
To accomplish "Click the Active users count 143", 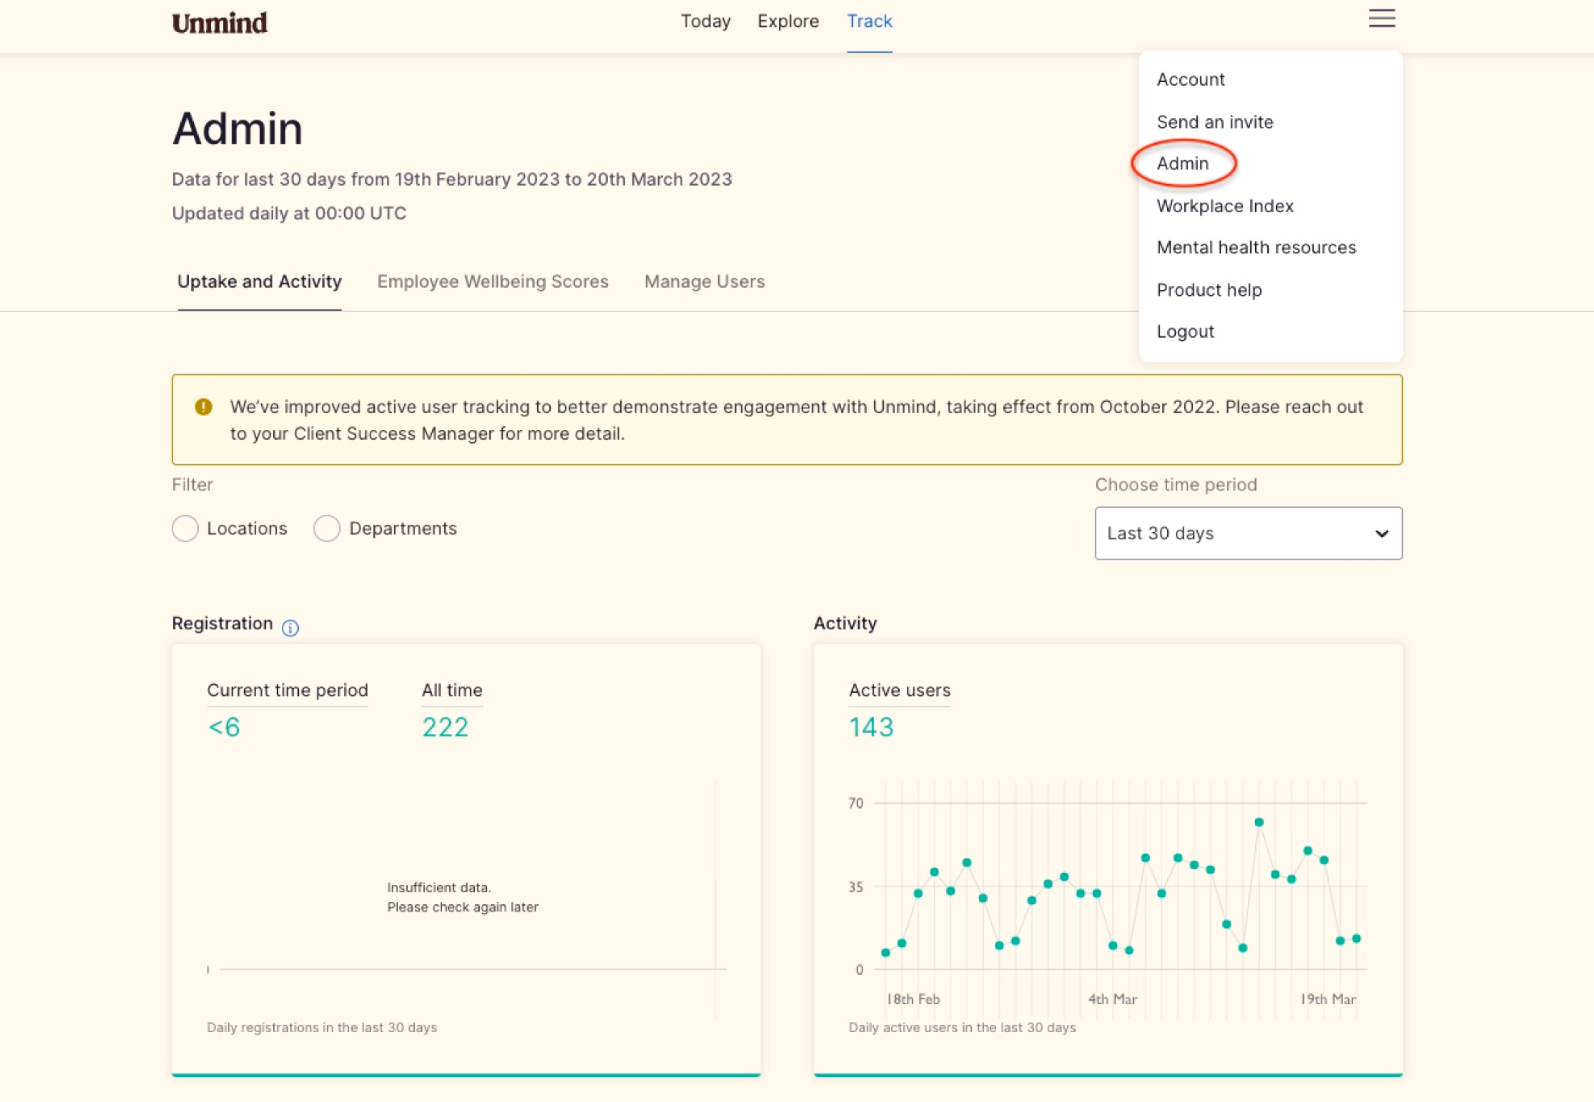I will coord(870,727).
